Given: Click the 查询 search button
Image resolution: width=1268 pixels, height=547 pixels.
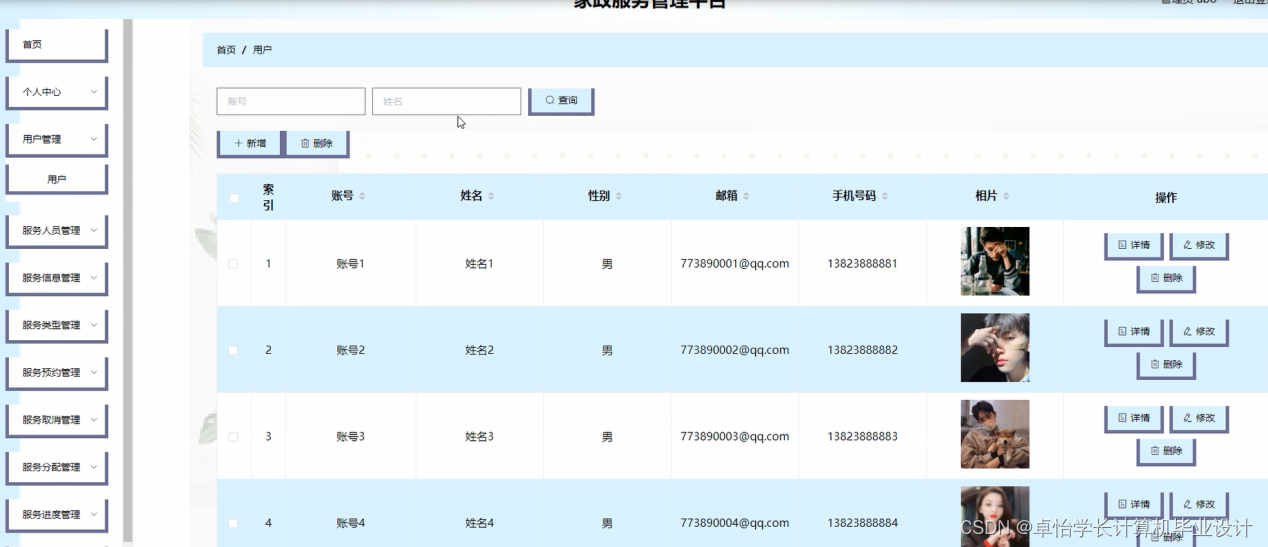Looking at the screenshot, I should pos(561,101).
